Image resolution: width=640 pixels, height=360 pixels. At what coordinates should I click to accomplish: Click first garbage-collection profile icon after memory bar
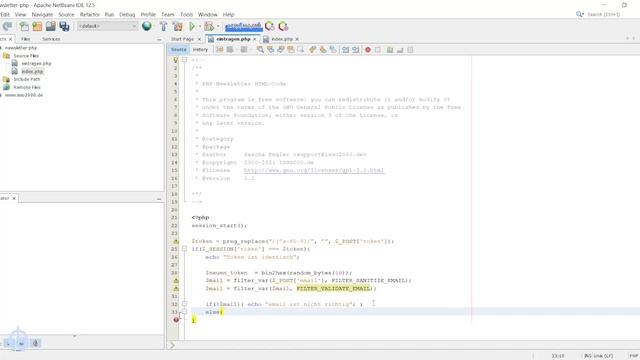pos(270,27)
